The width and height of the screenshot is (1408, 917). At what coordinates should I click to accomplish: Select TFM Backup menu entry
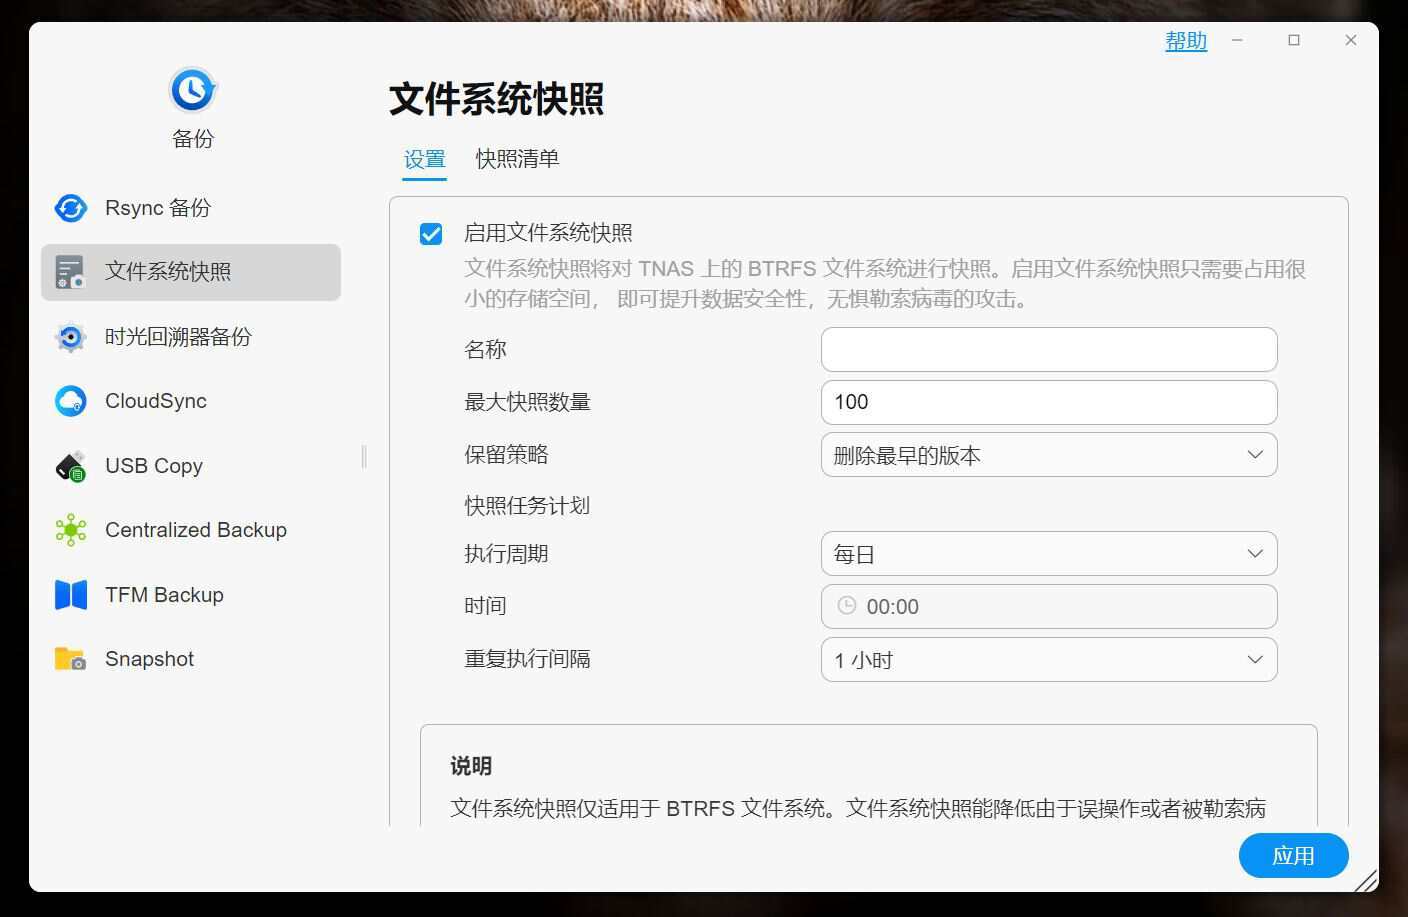click(x=191, y=595)
